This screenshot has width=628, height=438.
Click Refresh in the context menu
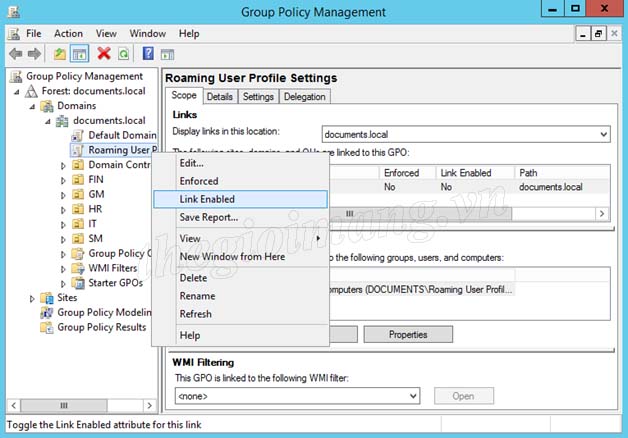pos(240,314)
